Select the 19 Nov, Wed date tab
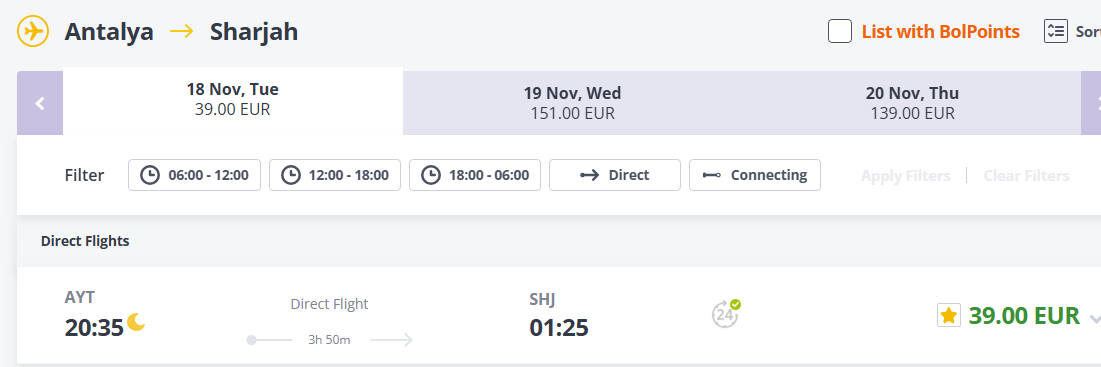Image resolution: width=1101 pixels, height=367 pixels. coord(572,103)
